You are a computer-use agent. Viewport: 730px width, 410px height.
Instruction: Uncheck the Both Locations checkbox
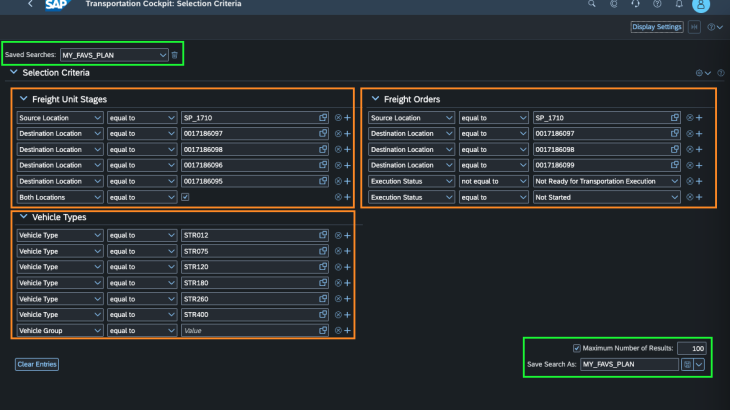[186, 198]
